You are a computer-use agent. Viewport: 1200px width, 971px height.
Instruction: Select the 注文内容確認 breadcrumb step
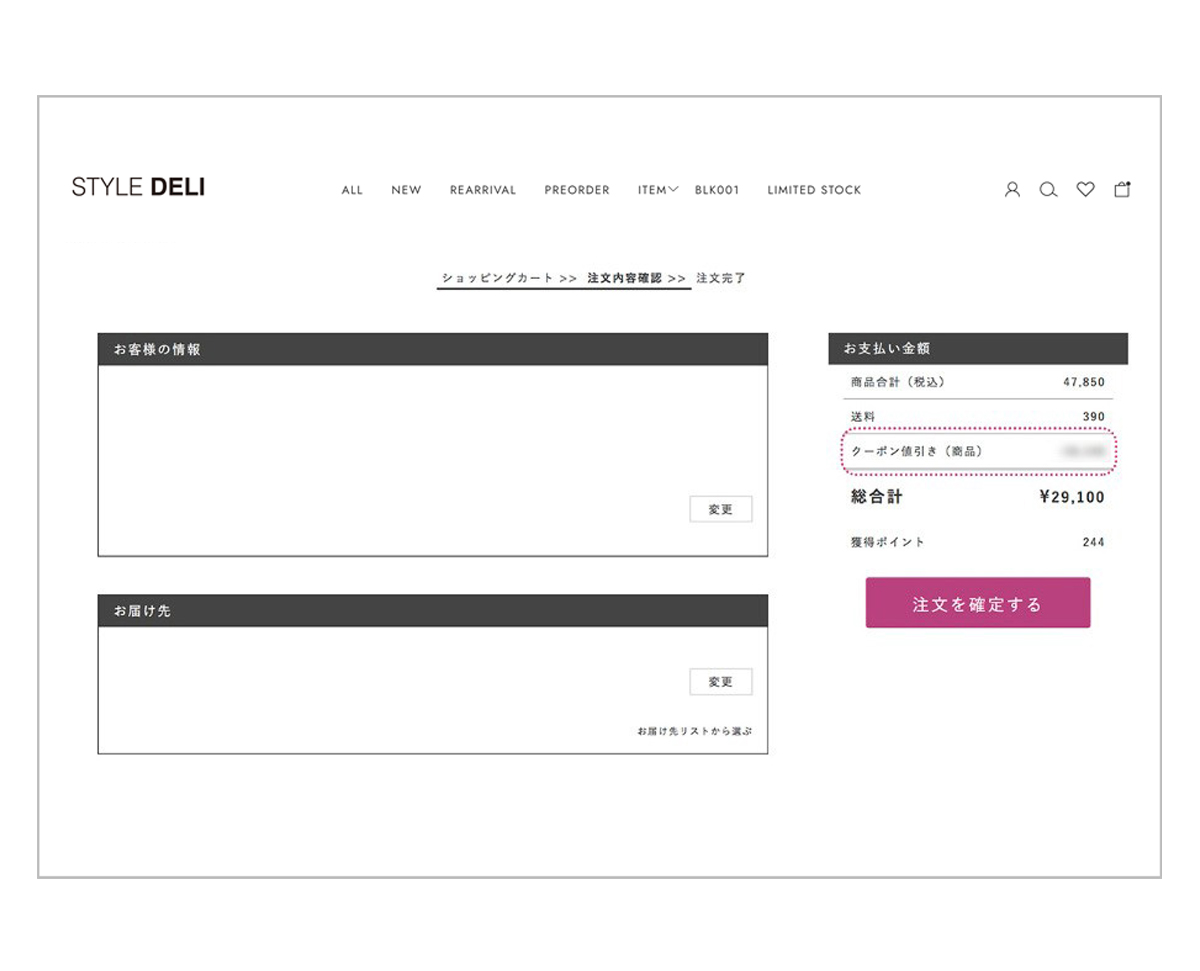(x=625, y=278)
